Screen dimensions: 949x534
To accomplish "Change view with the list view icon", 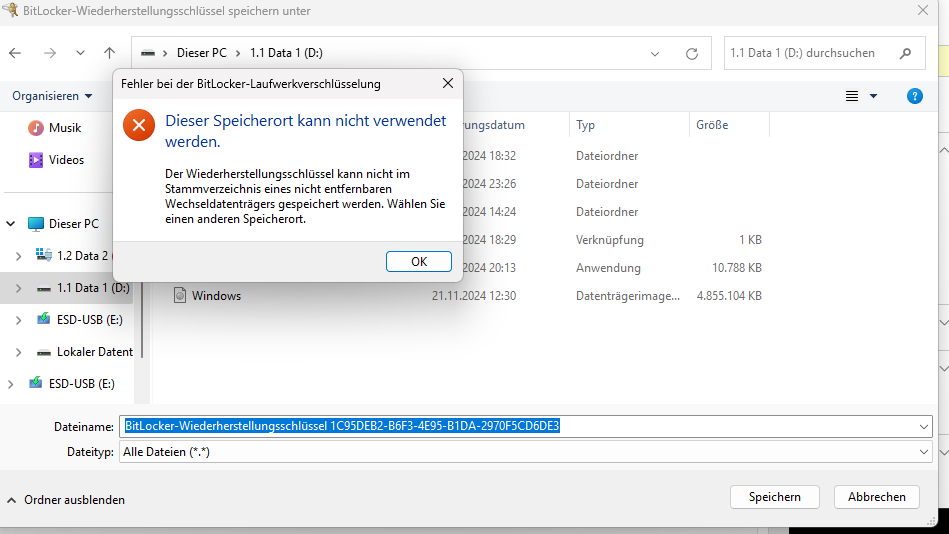I will (x=852, y=96).
